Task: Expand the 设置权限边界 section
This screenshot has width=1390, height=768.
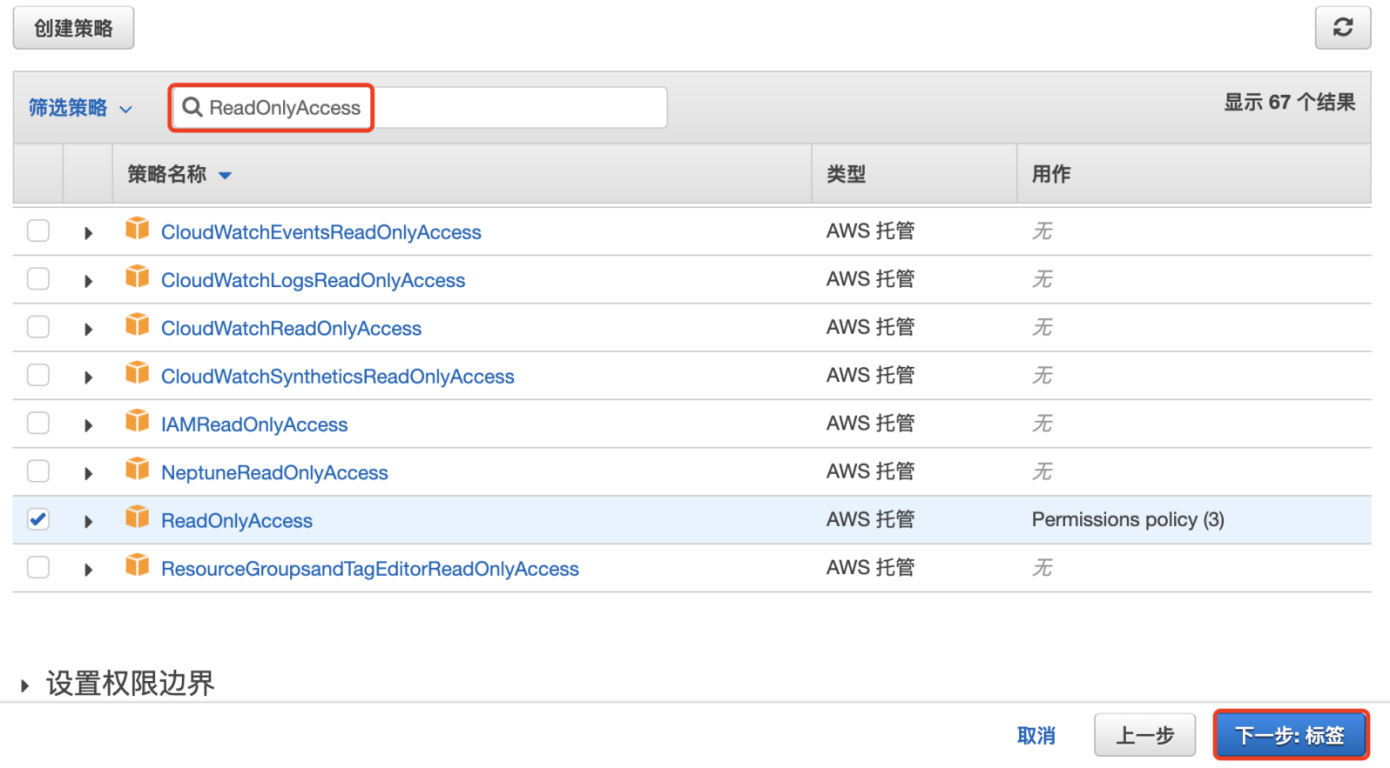Action: tap(117, 684)
